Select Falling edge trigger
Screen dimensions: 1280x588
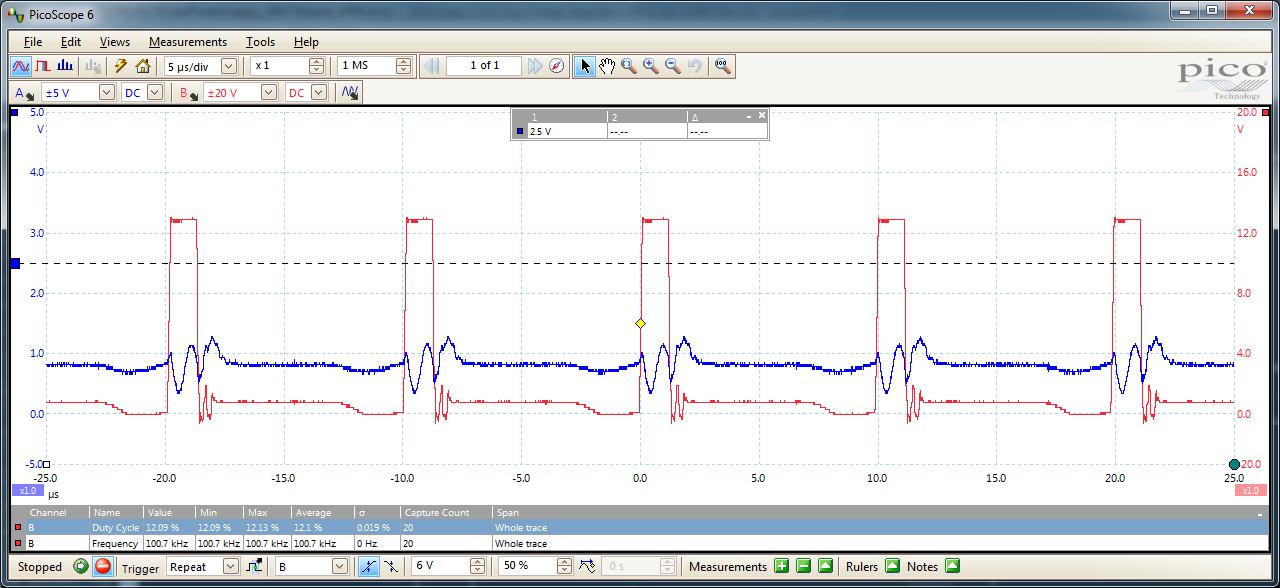click(390, 566)
